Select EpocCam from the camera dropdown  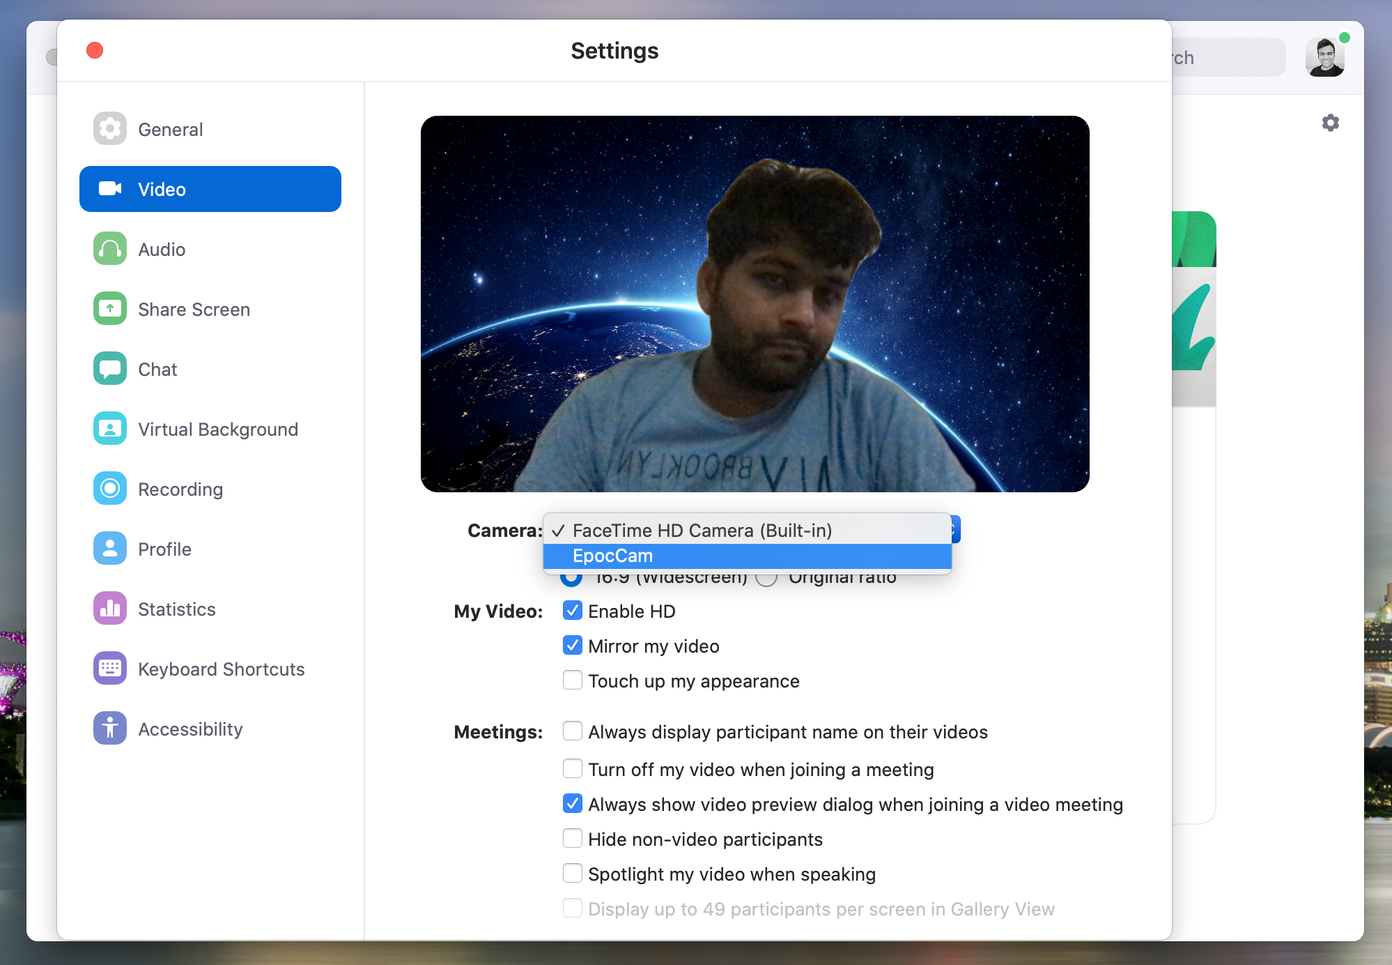tap(613, 555)
